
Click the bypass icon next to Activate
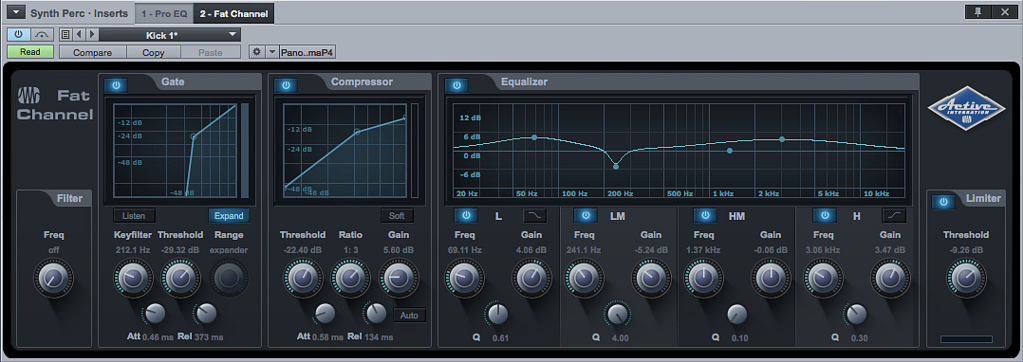coord(41,35)
